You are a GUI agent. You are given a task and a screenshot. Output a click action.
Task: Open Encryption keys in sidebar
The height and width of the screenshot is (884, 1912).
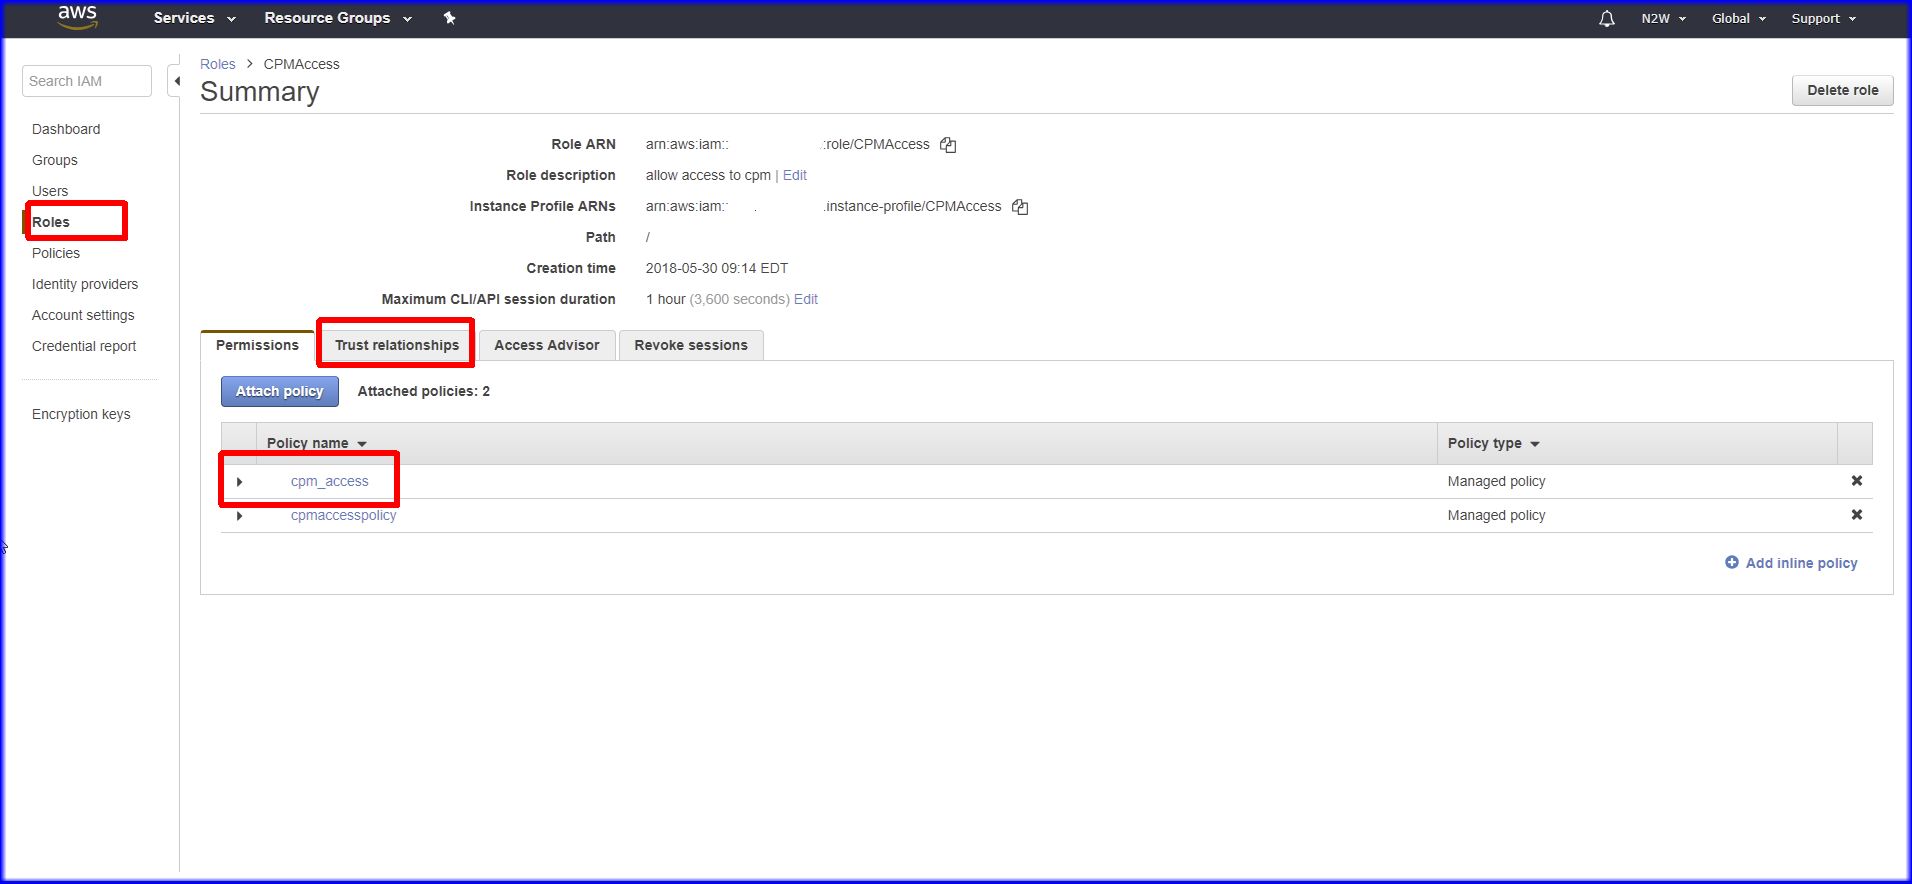(x=81, y=414)
